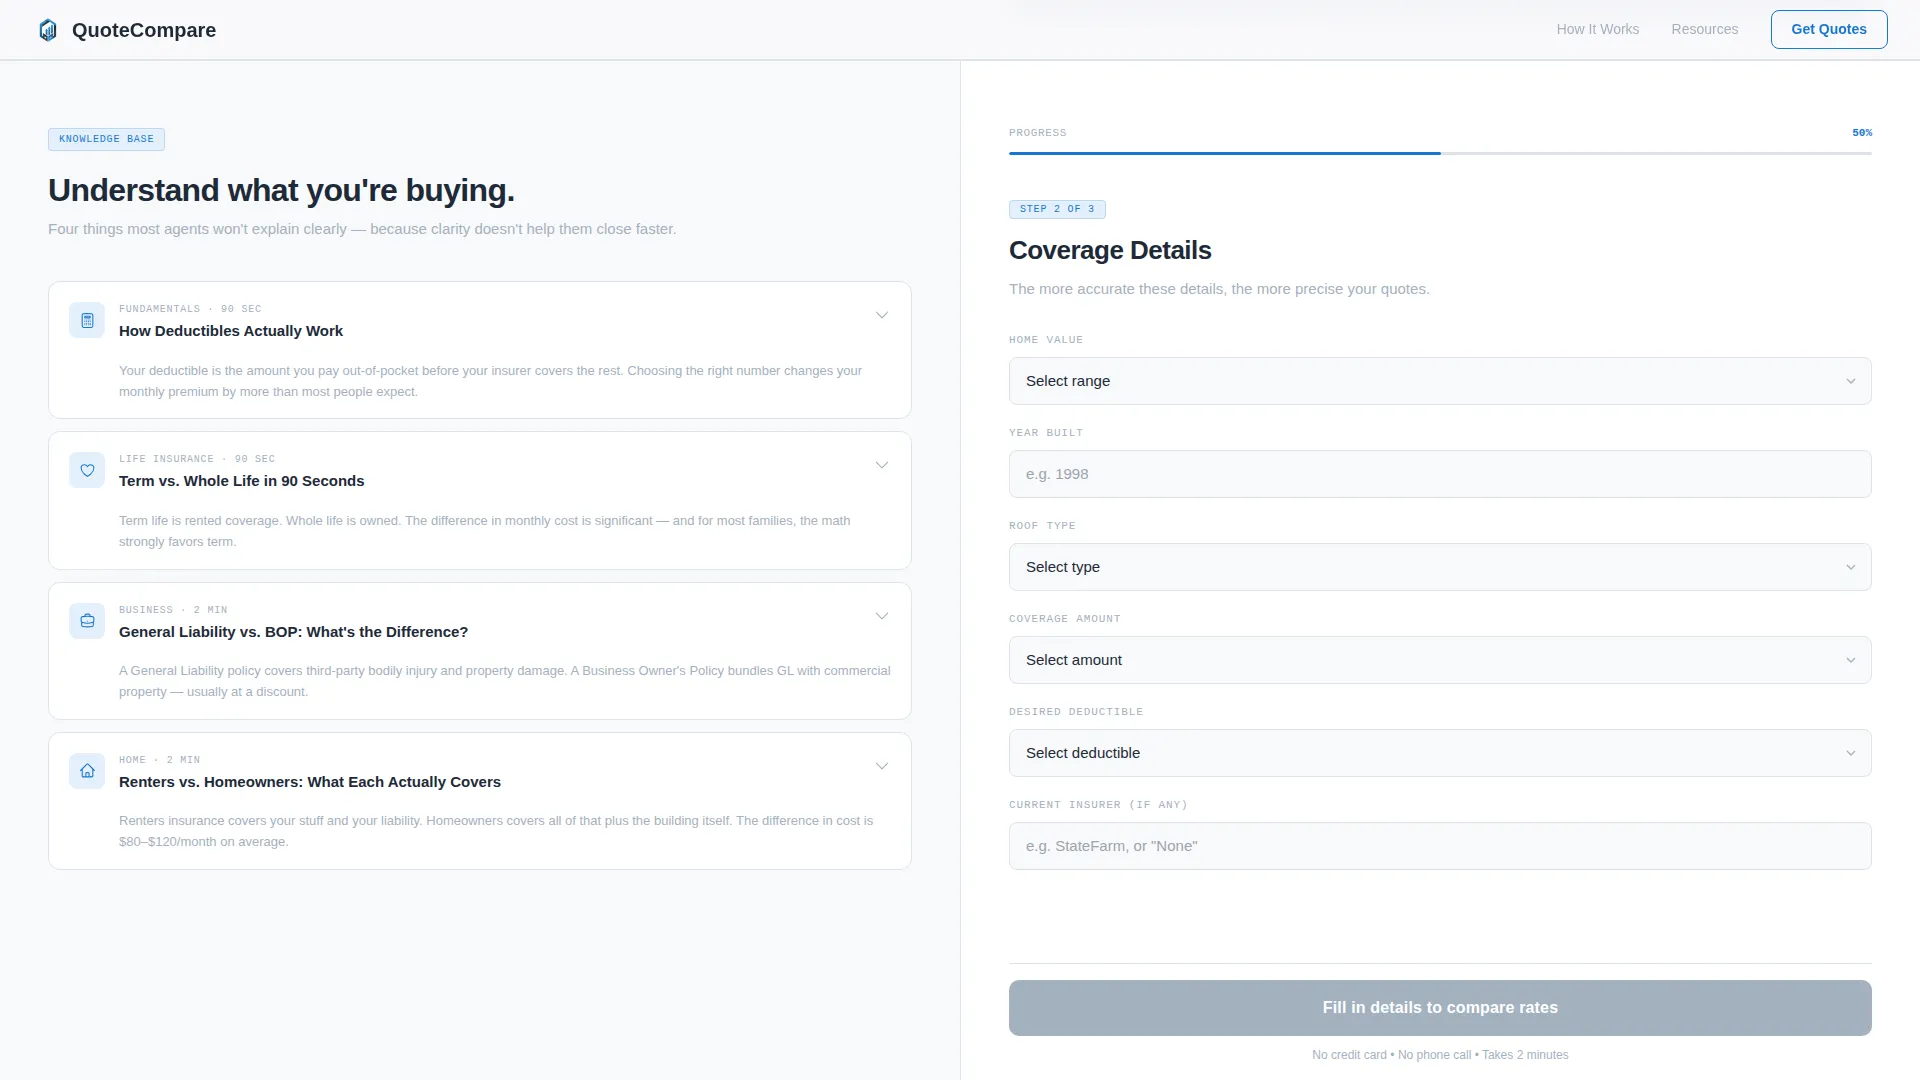Open How It Works nav link
The width and height of the screenshot is (1920, 1080).
(1597, 29)
